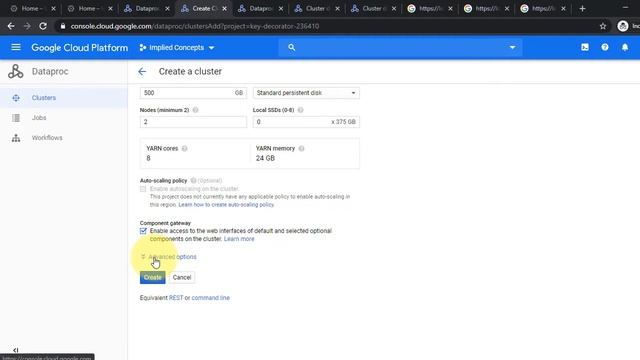Open the incognito profile icon

pos(622,26)
